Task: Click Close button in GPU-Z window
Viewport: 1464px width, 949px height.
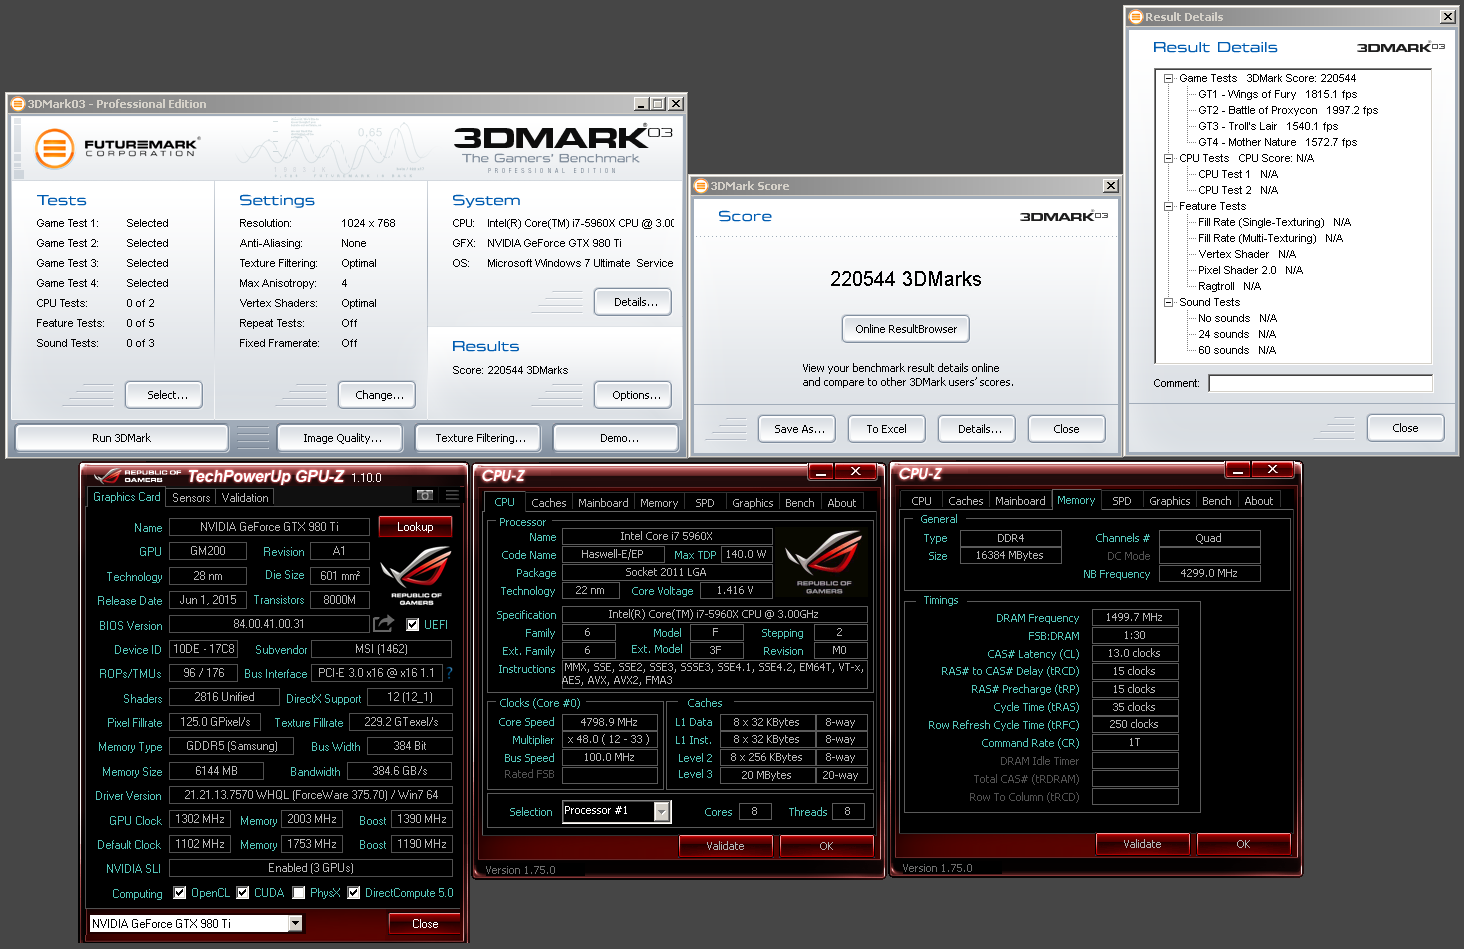Action: coord(425,923)
